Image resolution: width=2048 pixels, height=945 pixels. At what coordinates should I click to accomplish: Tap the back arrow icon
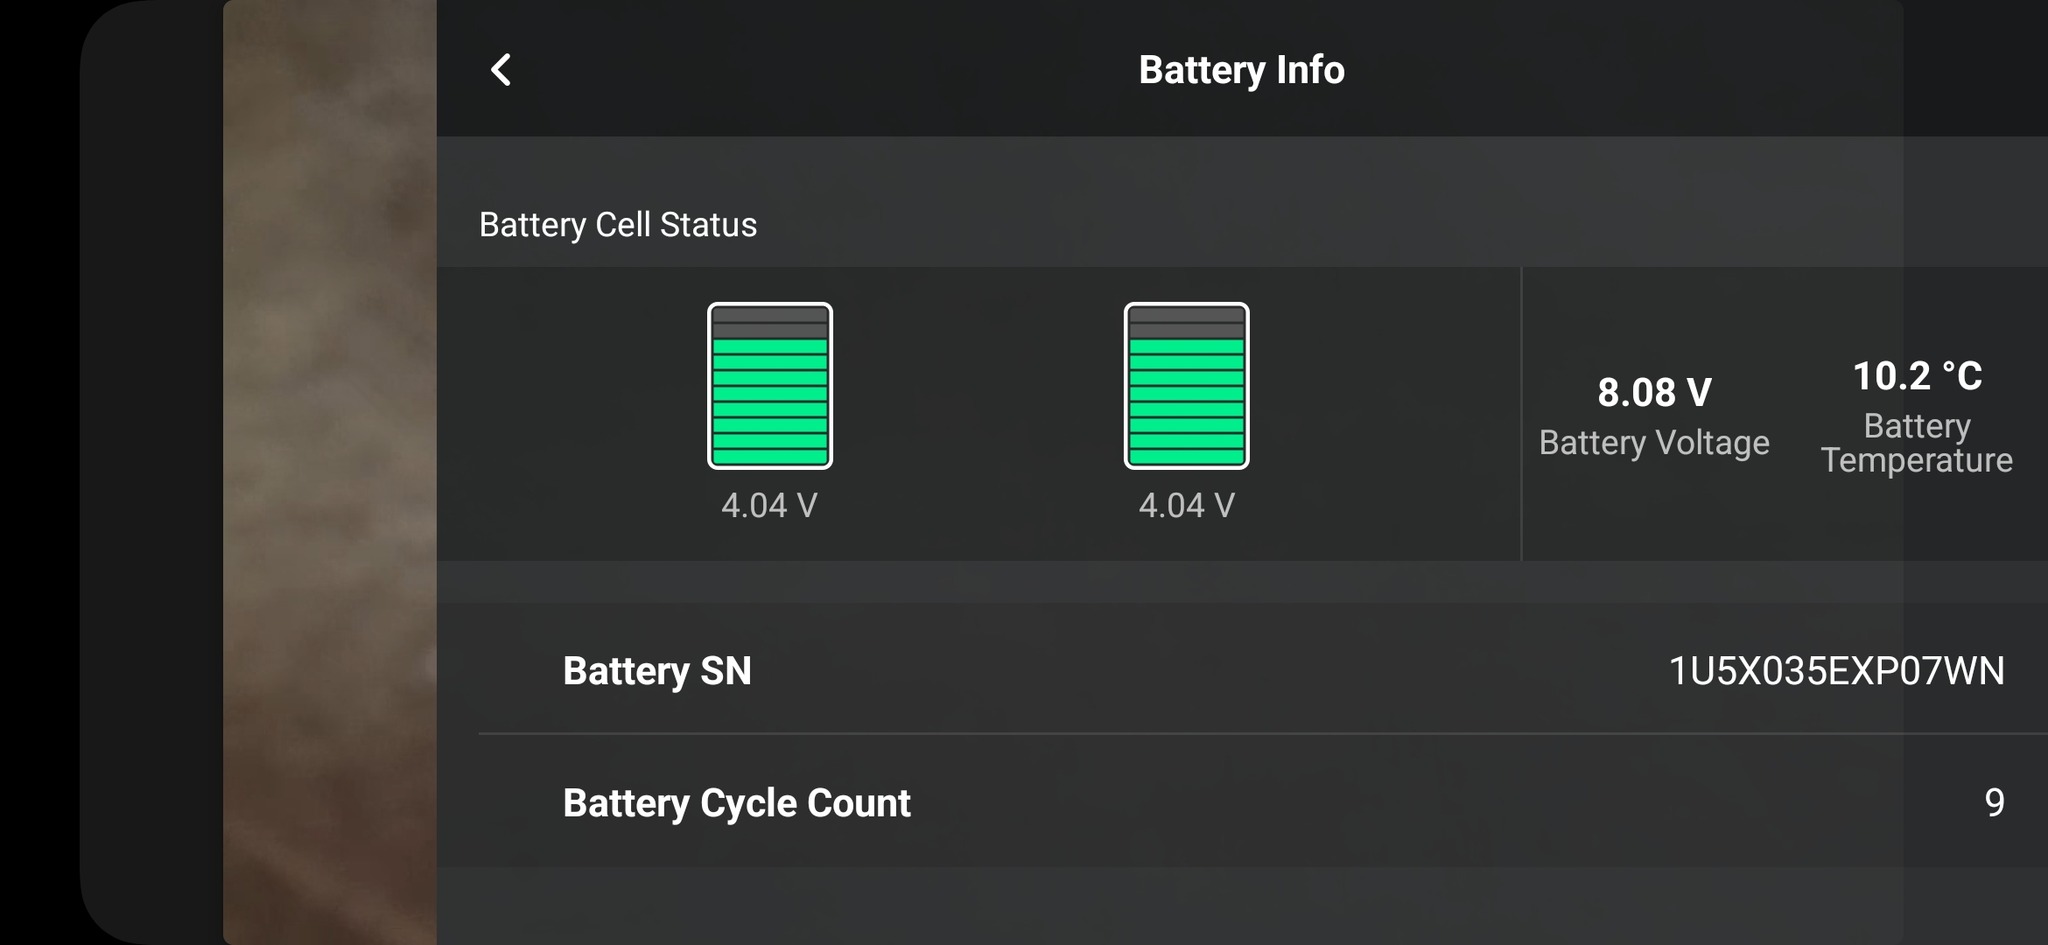click(x=501, y=70)
